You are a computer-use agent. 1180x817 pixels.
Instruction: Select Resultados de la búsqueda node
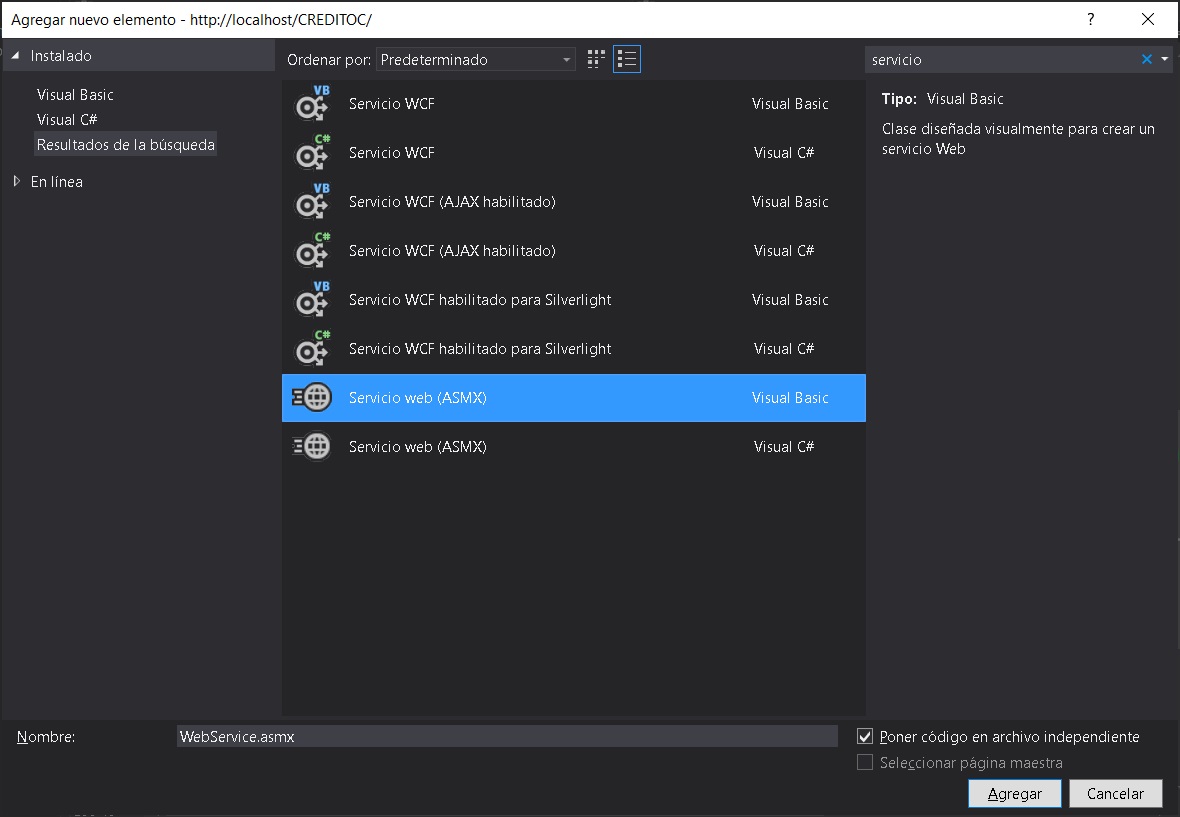point(126,144)
